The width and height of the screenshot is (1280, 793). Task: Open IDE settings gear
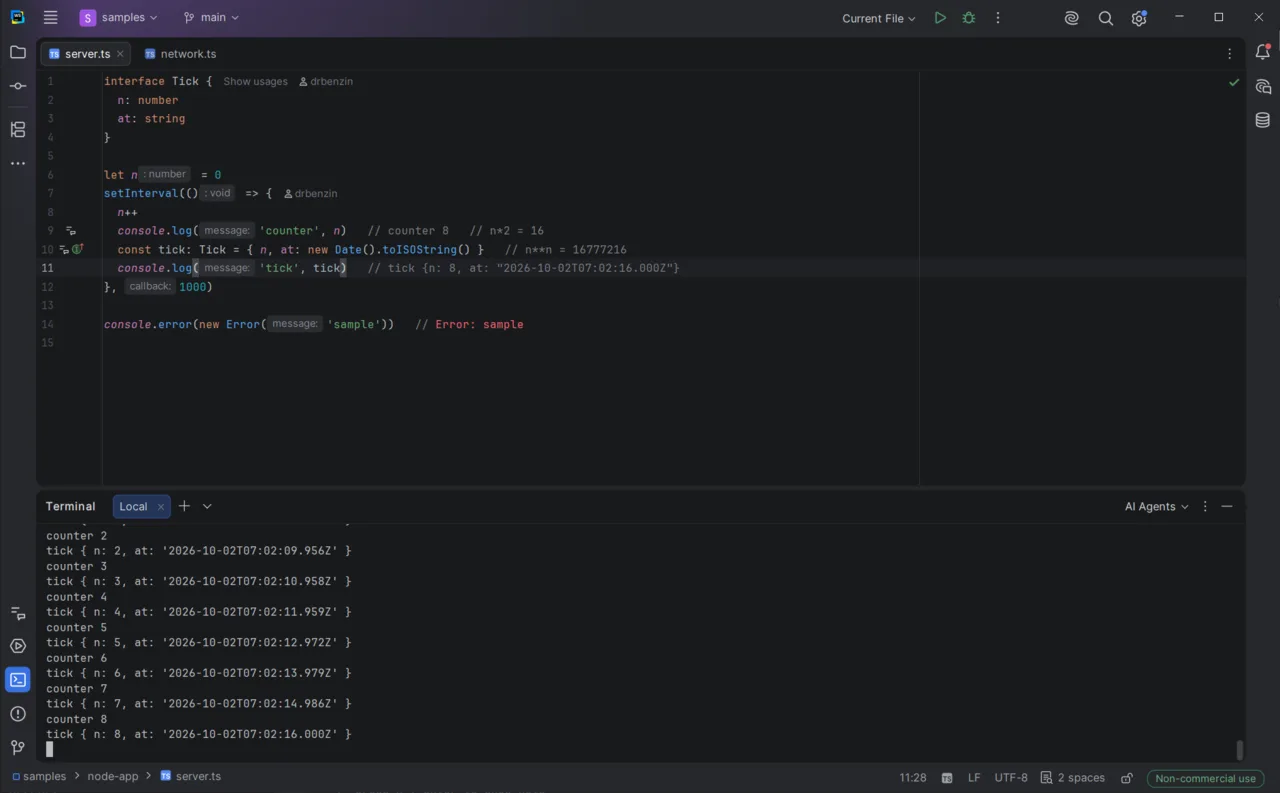(x=1139, y=18)
